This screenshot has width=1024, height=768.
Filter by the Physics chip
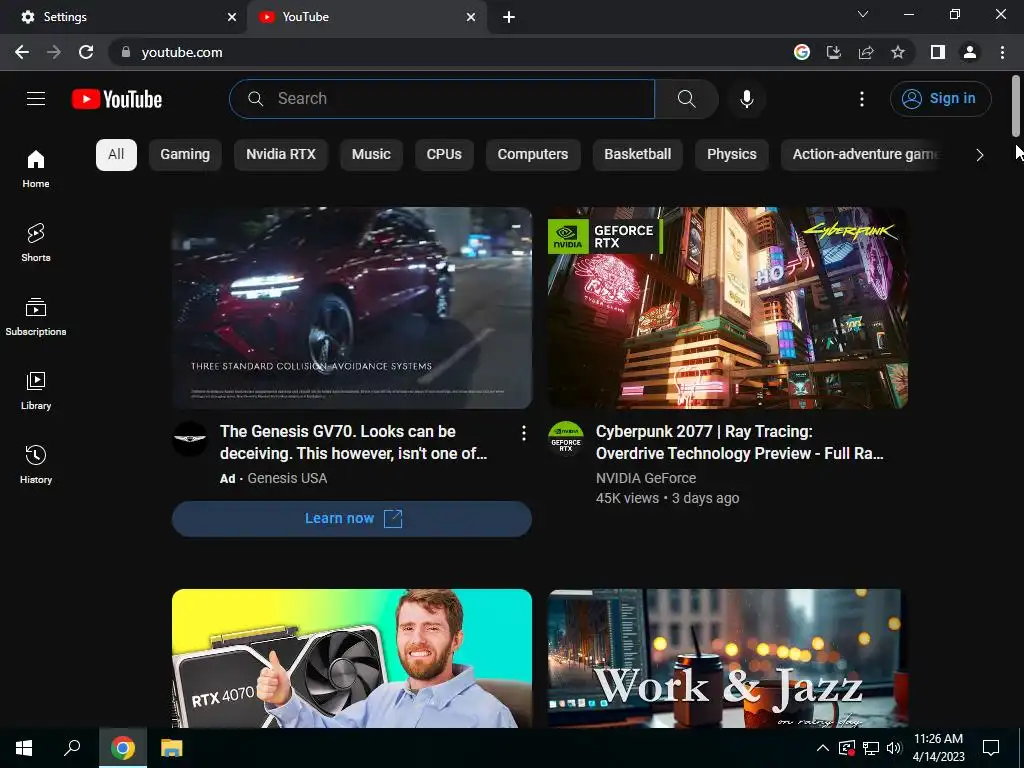coord(731,155)
